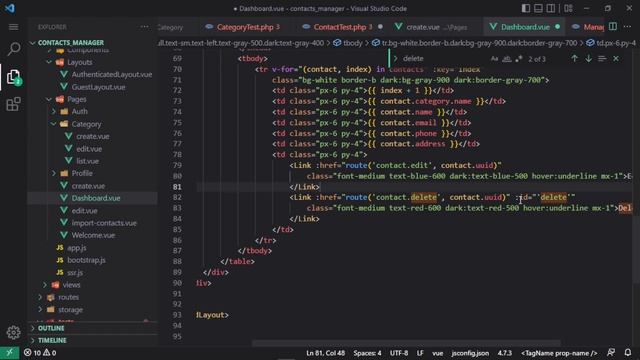
Task: Expand the routes folder
Action: pos(68,297)
